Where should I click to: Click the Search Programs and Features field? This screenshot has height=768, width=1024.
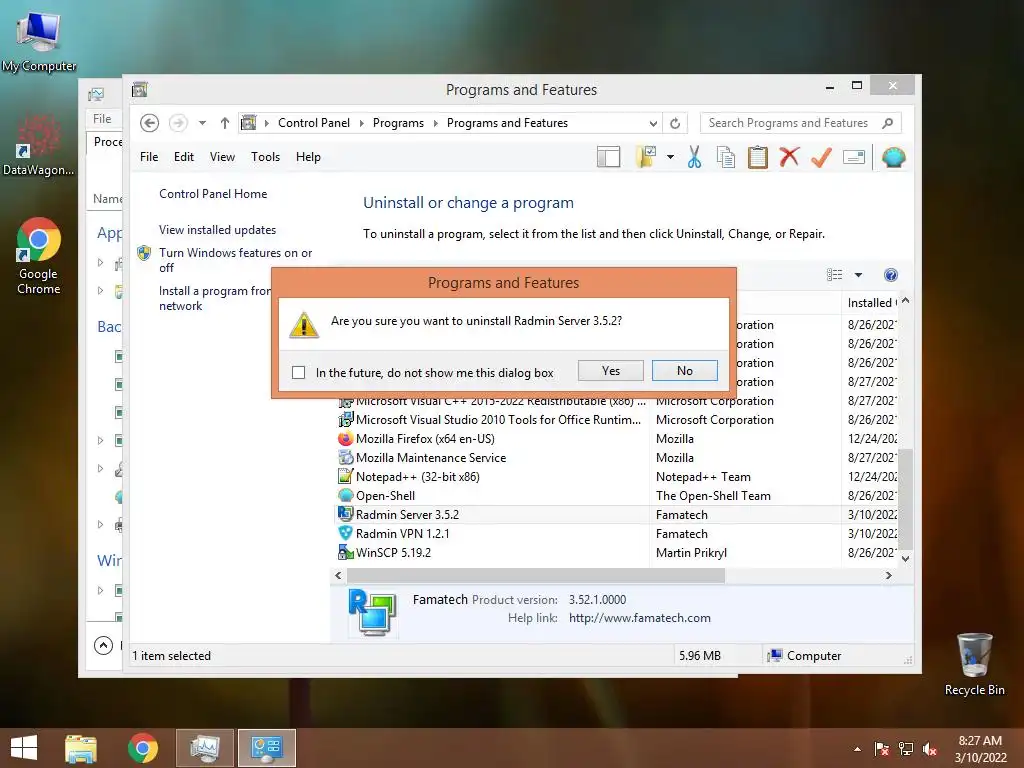[x=801, y=123]
